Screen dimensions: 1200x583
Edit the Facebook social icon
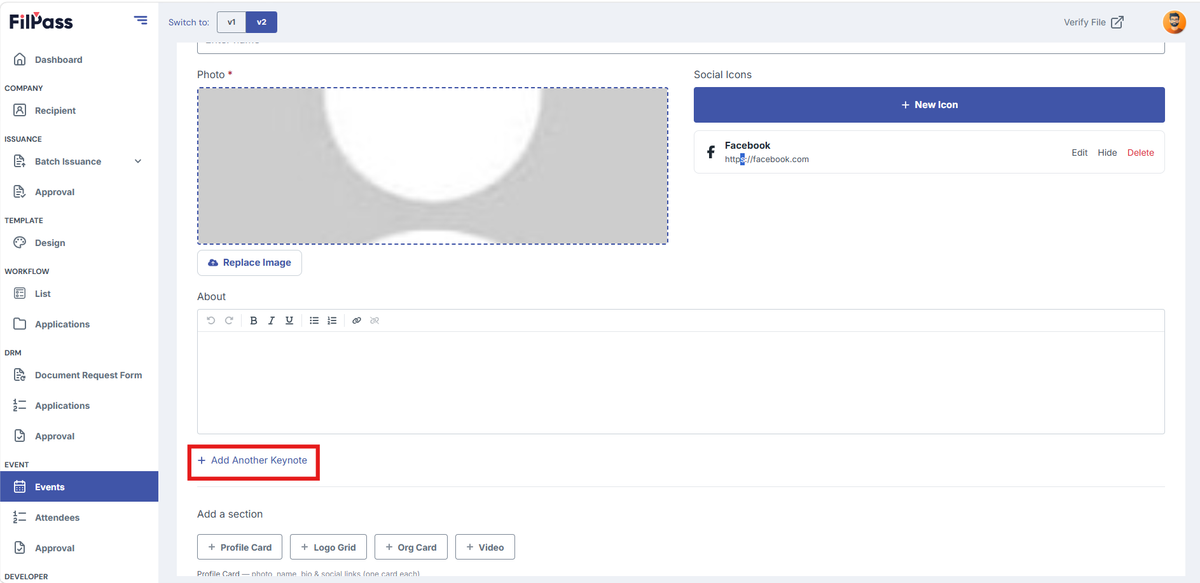click(x=1079, y=153)
